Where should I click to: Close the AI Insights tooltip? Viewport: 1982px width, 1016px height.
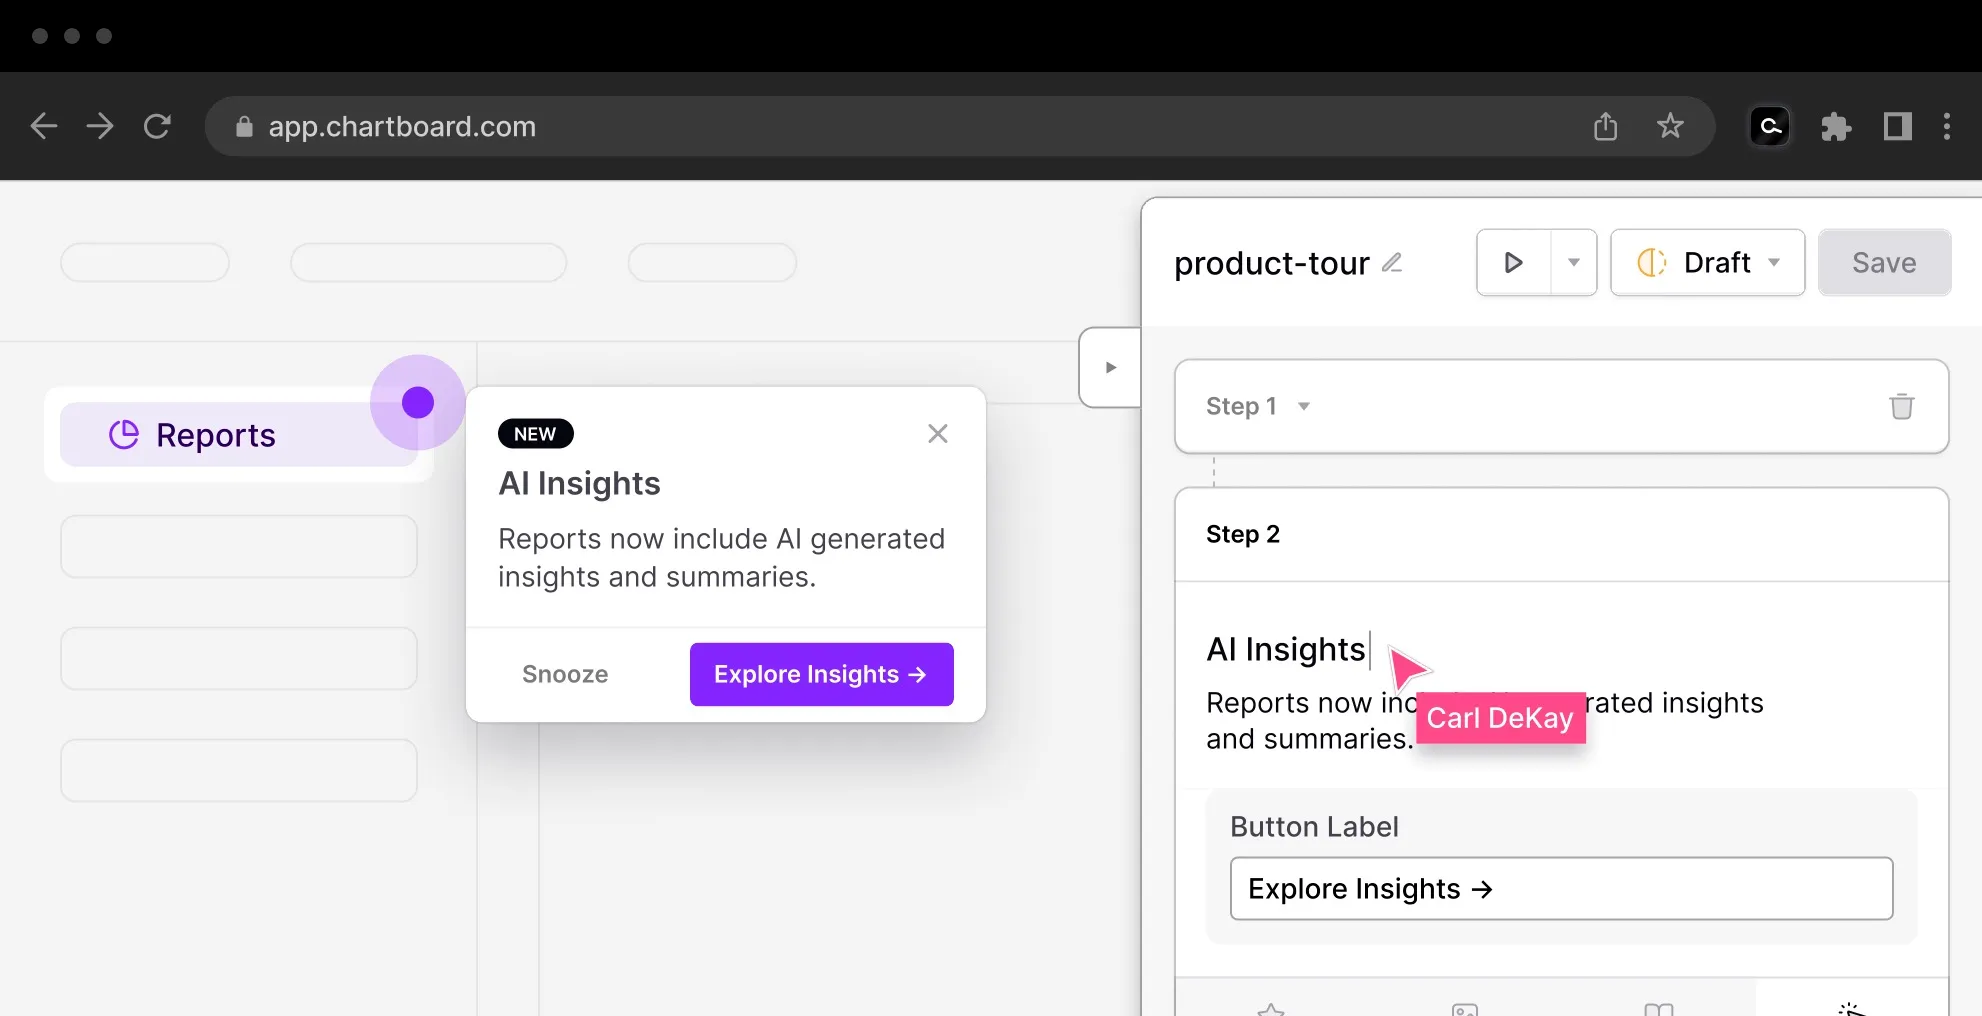[937, 434]
